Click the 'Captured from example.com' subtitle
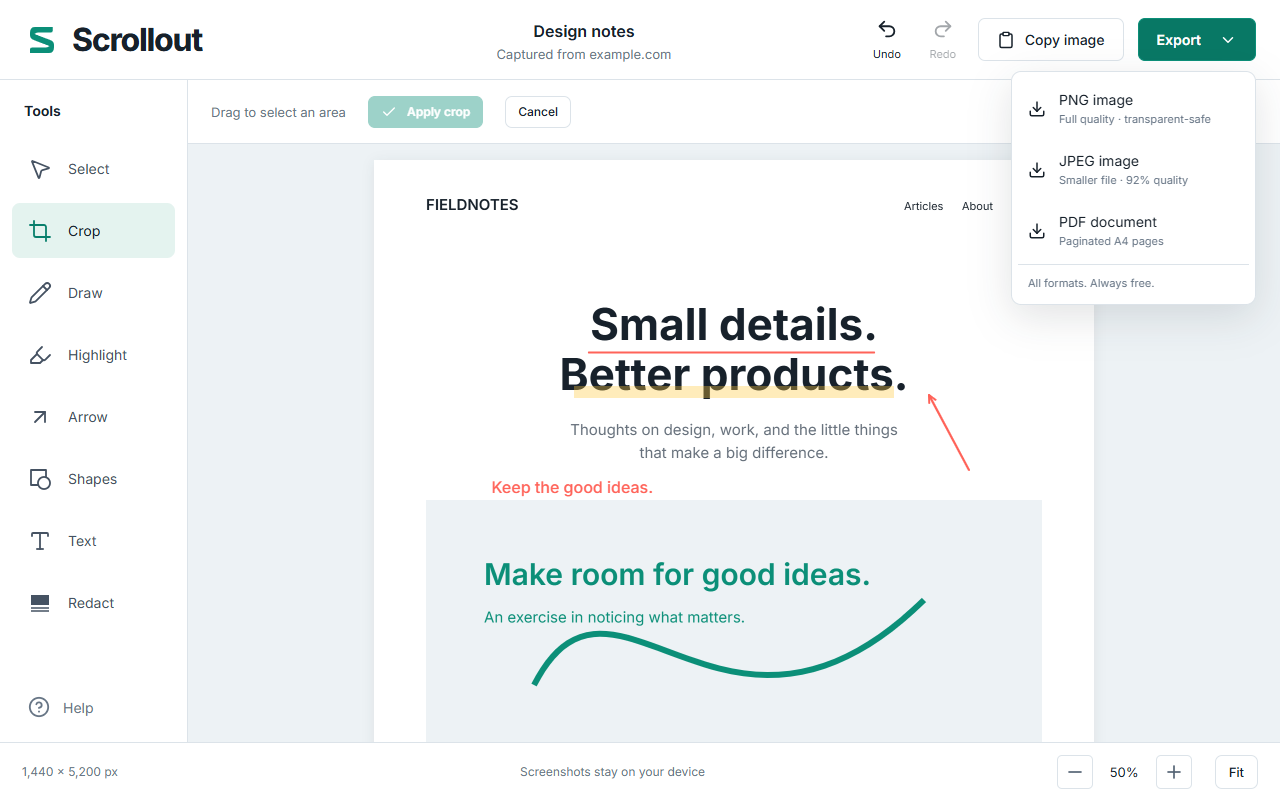Screen dimensions: 1280x800 click(x=584, y=55)
